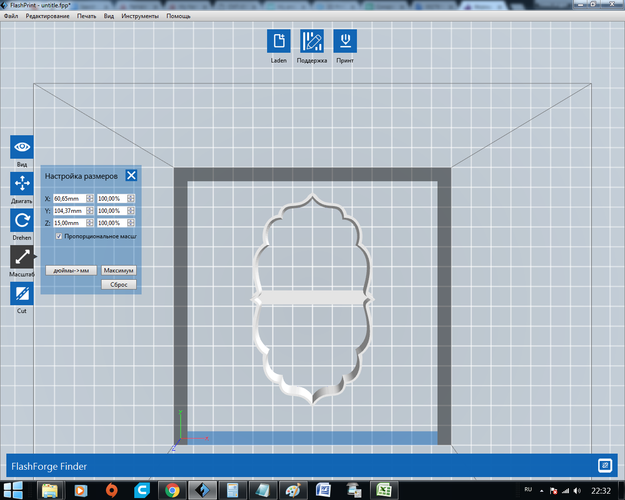The width and height of the screenshot is (625, 500).
Task: Open the Помощь menu
Action: click(x=178, y=16)
